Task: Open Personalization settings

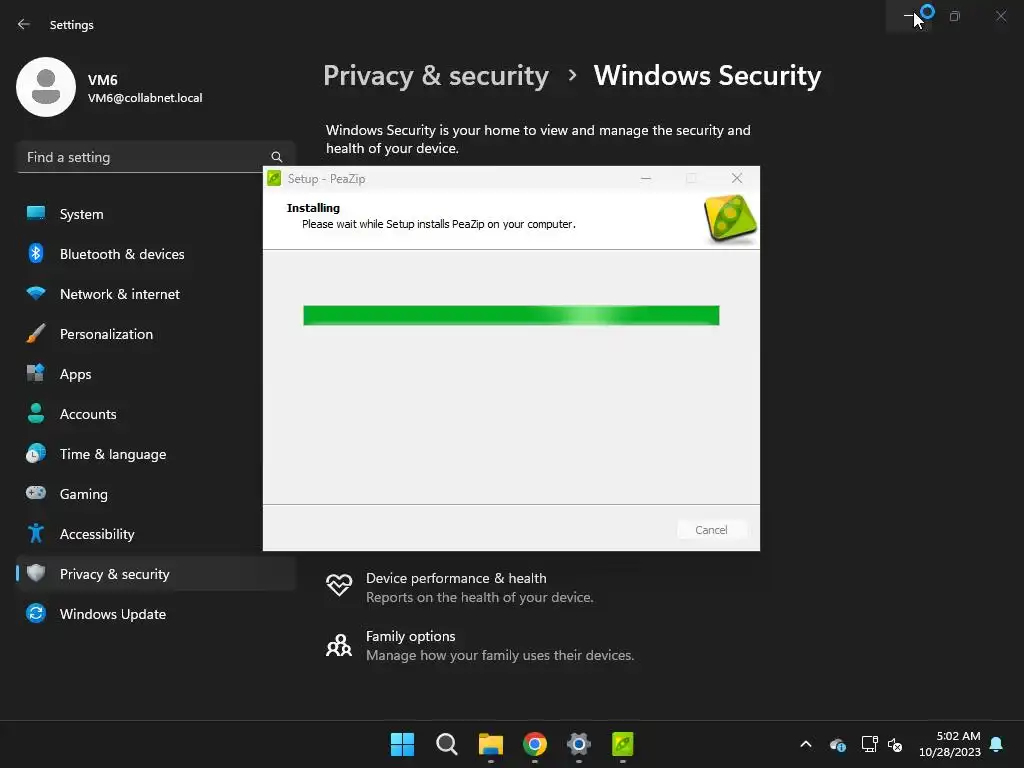Action: pos(156,334)
